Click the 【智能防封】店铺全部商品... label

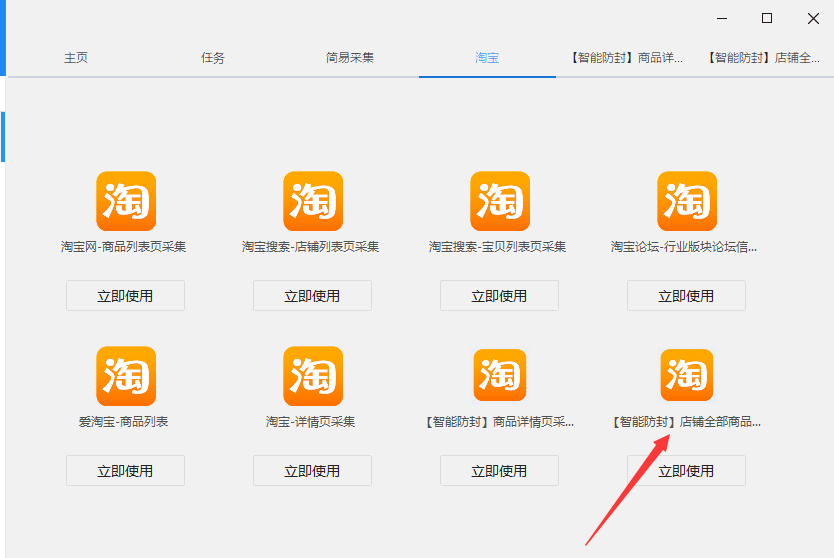pyautogui.click(x=686, y=422)
